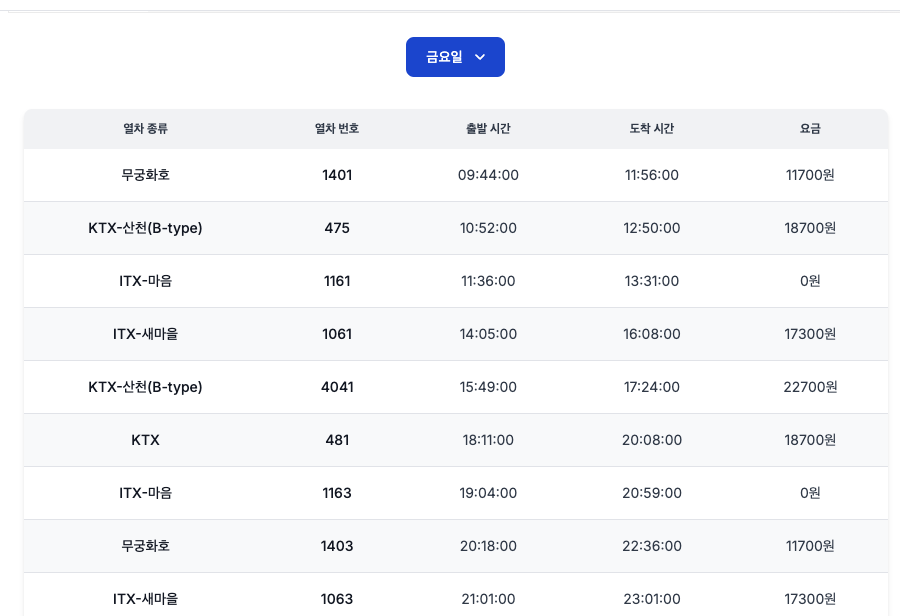Image resolution: width=900 pixels, height=616 pixels.
Task: Click arrival time 13:31:00
Action: coord(651,281)
